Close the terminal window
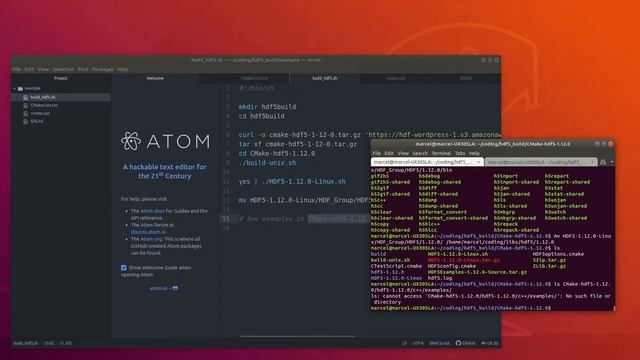This screenshot has height=360, width=640. (611, 144)
